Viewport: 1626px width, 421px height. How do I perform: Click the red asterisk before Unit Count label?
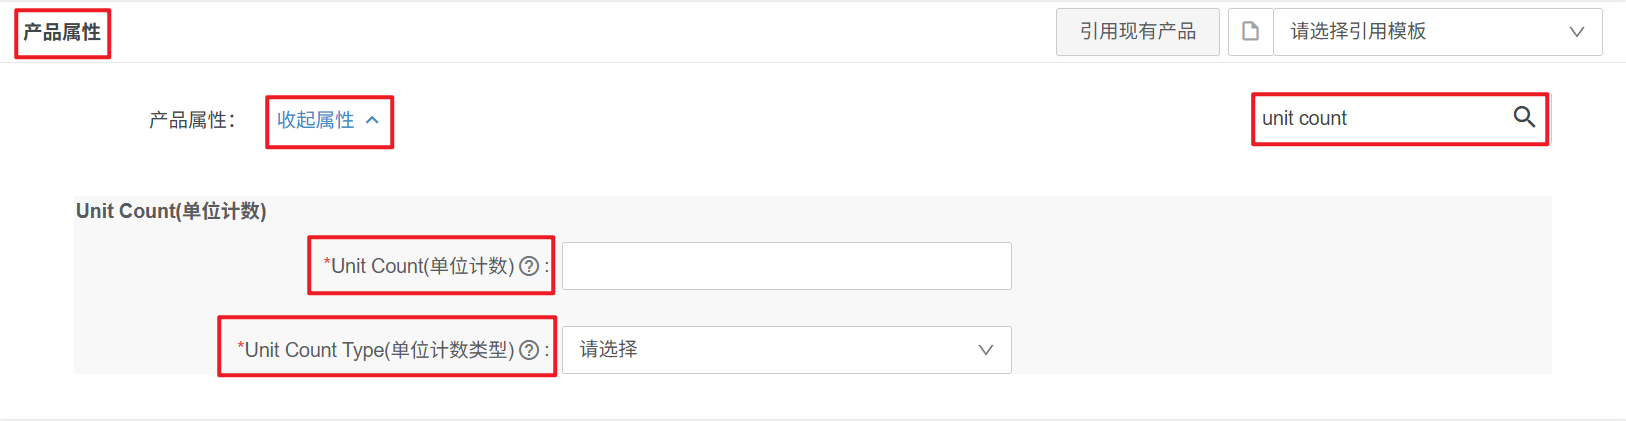click(x=327, y=264)
